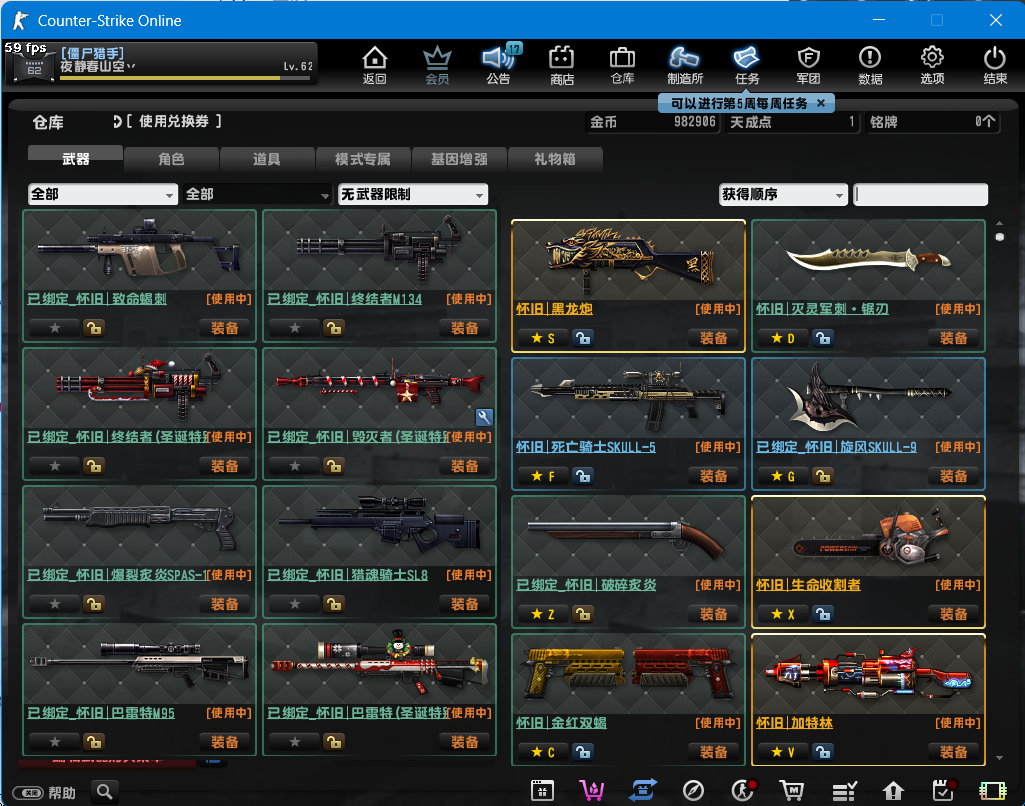1025x806 pixels.
Task: Click the running figure icon with red dot
Action: click(x=743, y=790)
